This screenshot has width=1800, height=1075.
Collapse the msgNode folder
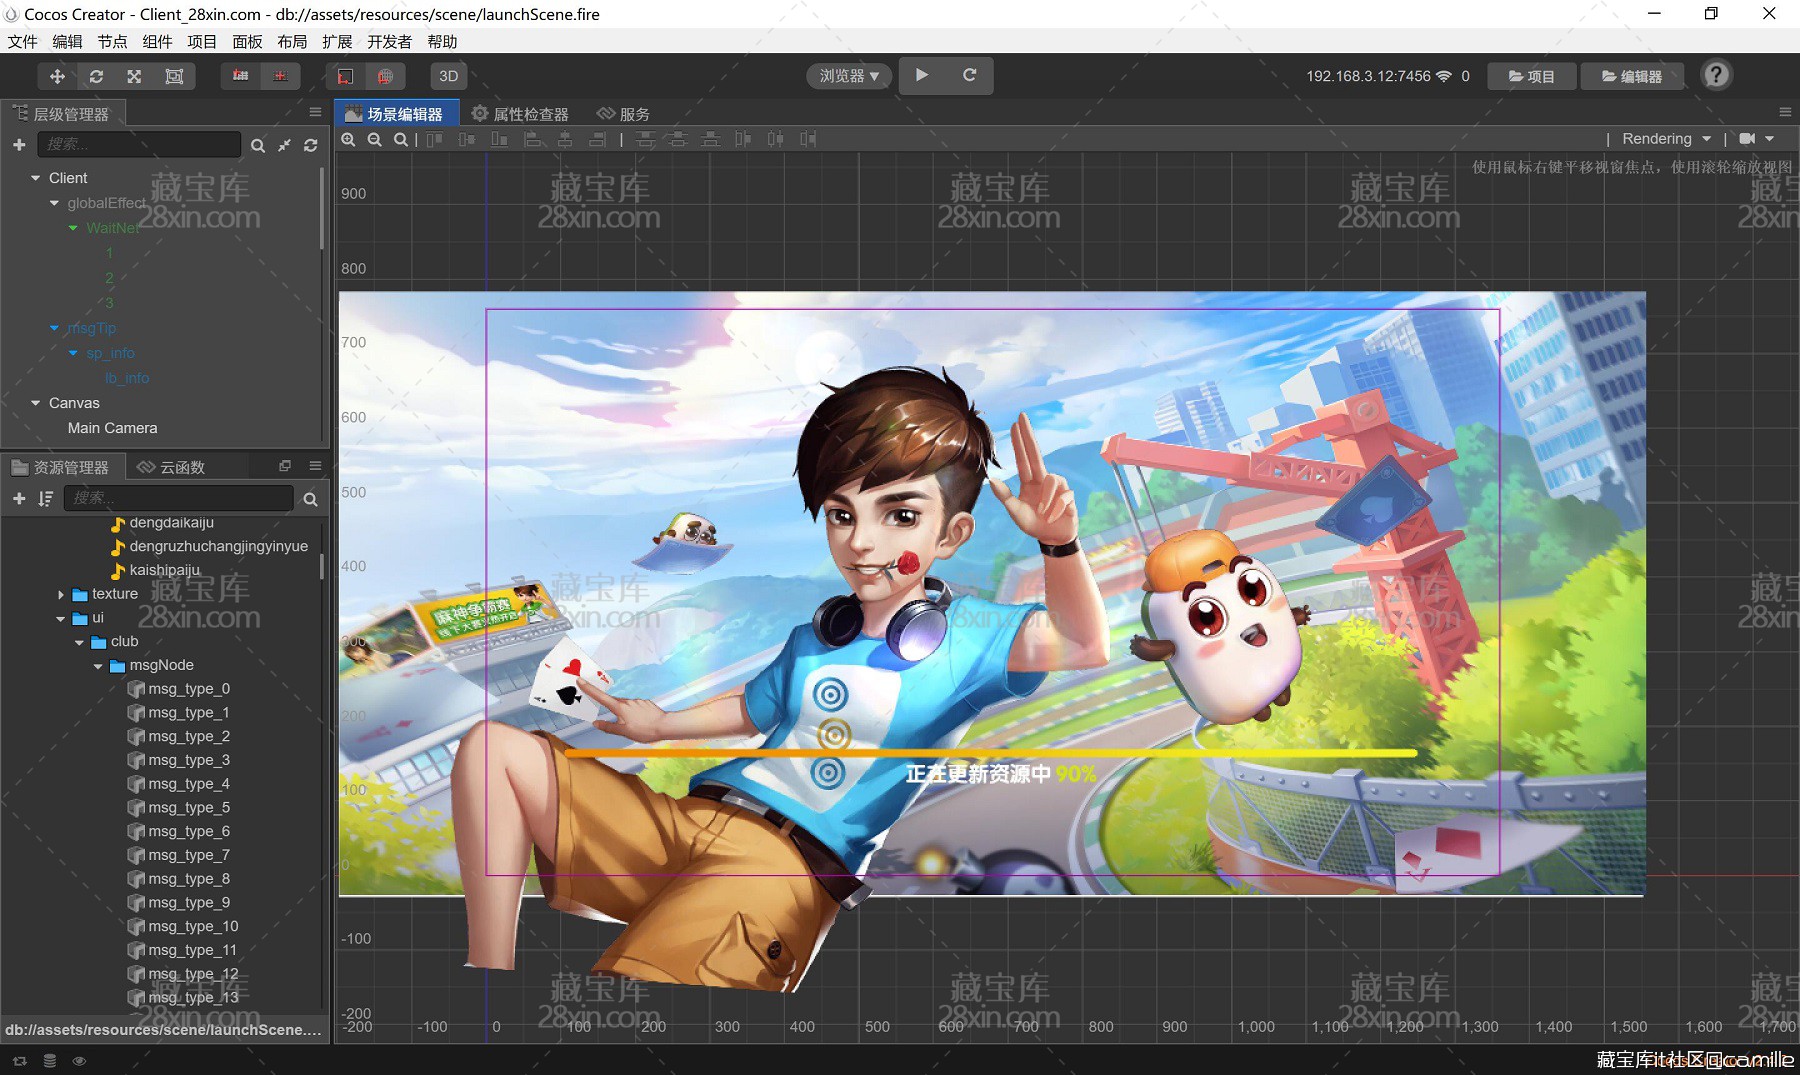(98, 666)
